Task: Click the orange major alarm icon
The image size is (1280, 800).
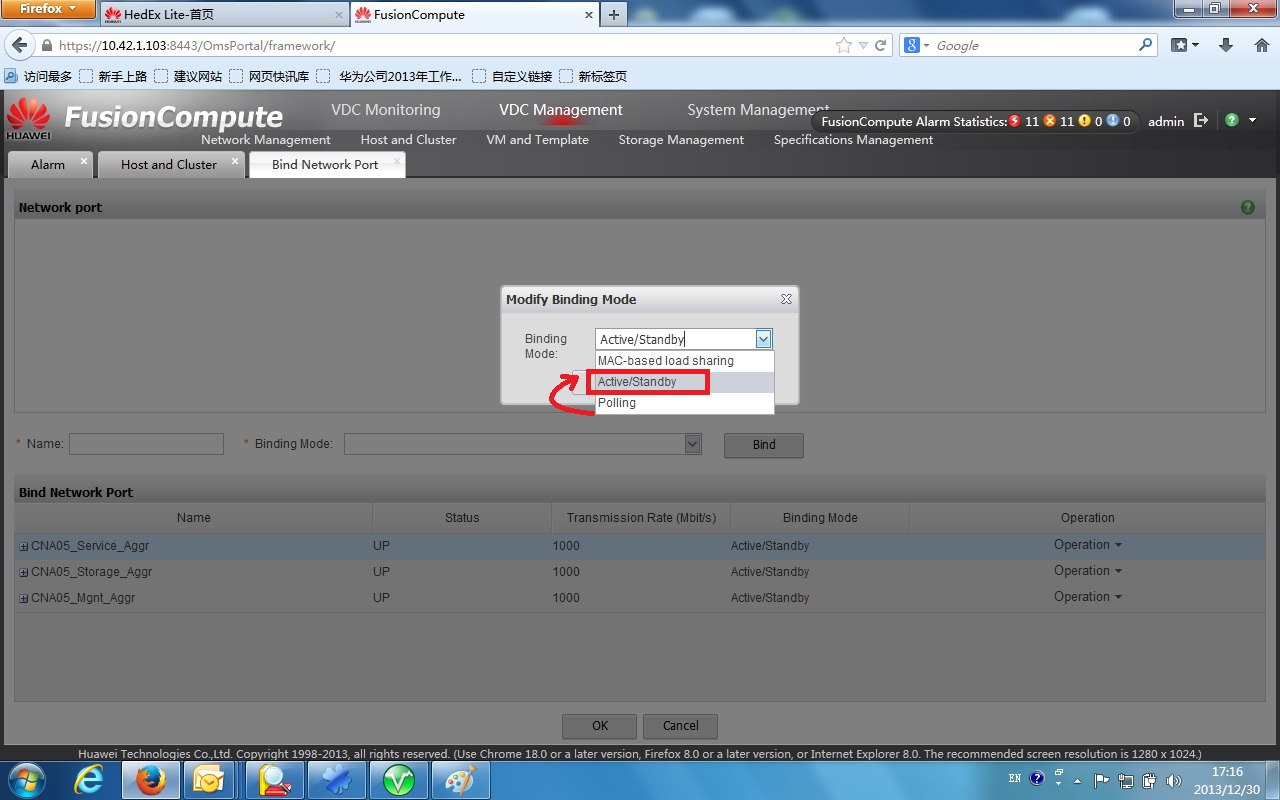Action: tap(1050, 121)
